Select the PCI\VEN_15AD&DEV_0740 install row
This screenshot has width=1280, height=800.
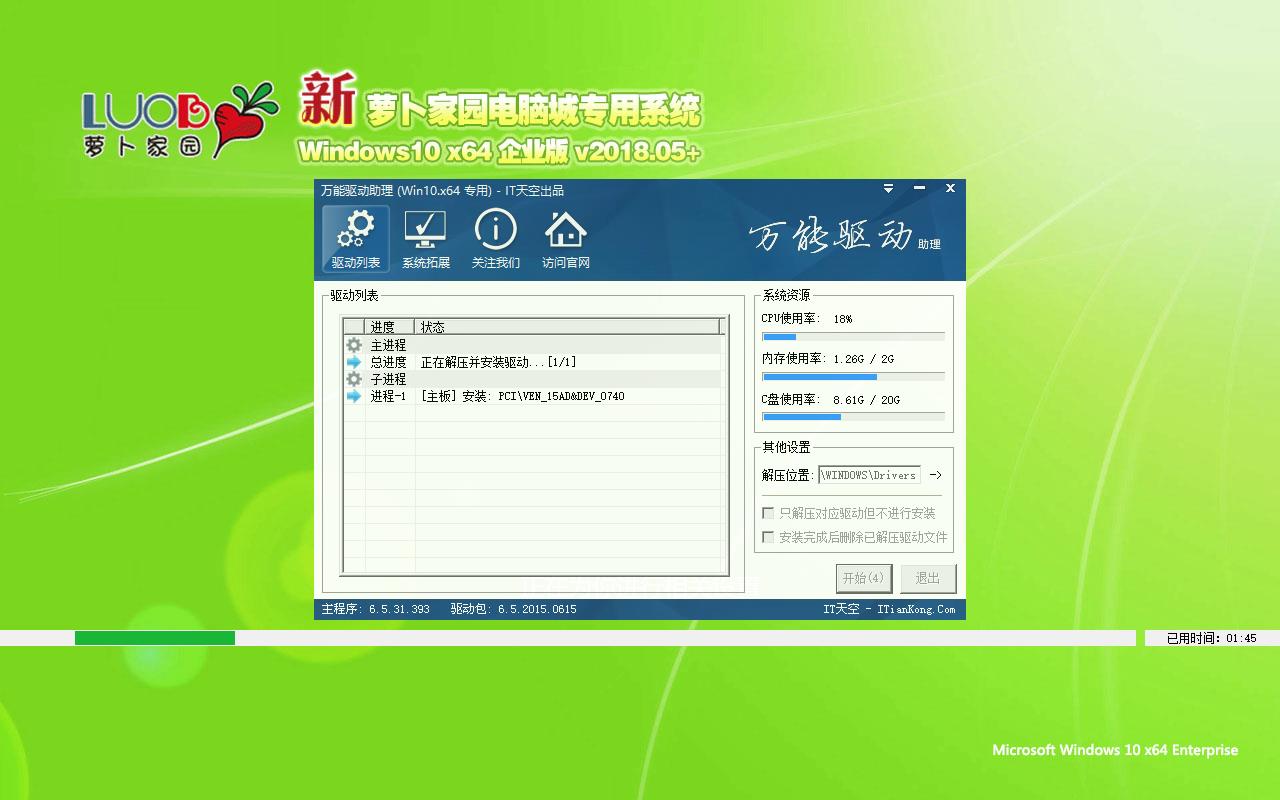tap(532, 396)
